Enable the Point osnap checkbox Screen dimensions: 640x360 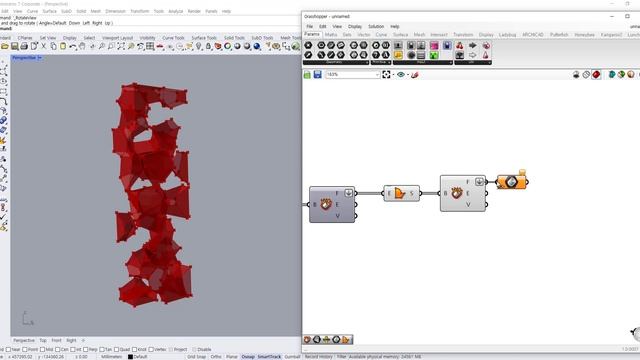pyautogui.click(x=25, y=350)
